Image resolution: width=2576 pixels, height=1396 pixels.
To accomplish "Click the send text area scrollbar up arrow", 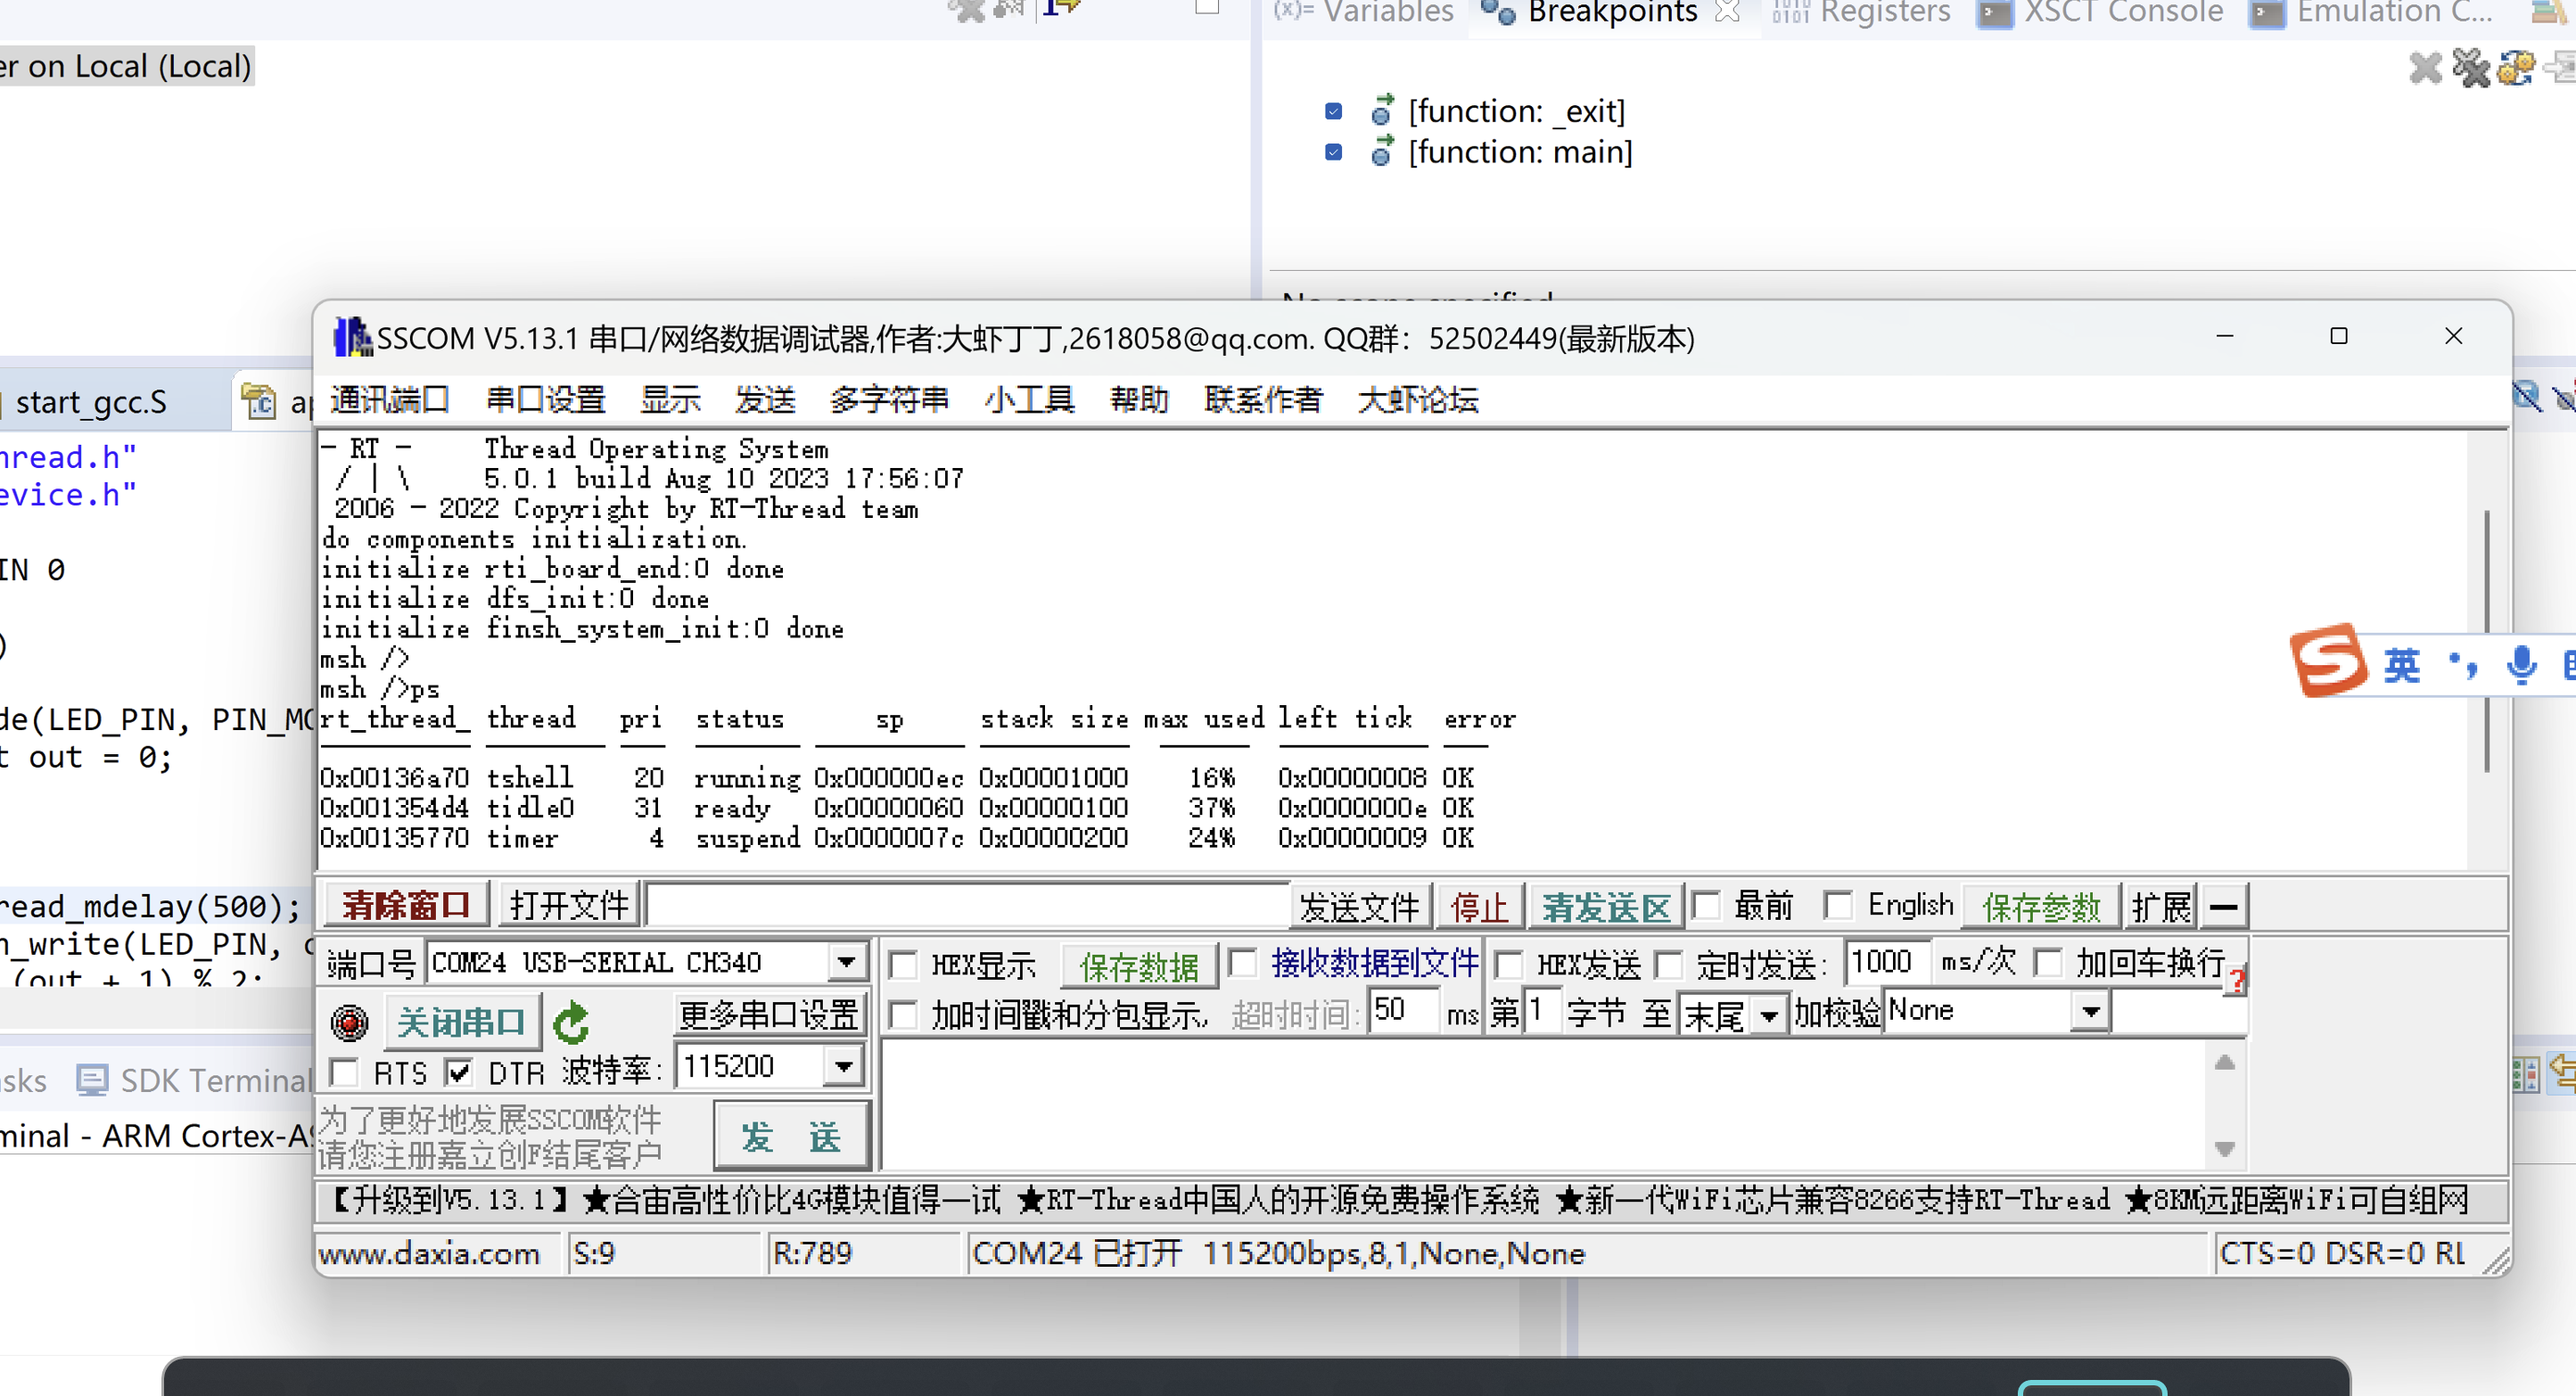I will pos(2224,1063).
